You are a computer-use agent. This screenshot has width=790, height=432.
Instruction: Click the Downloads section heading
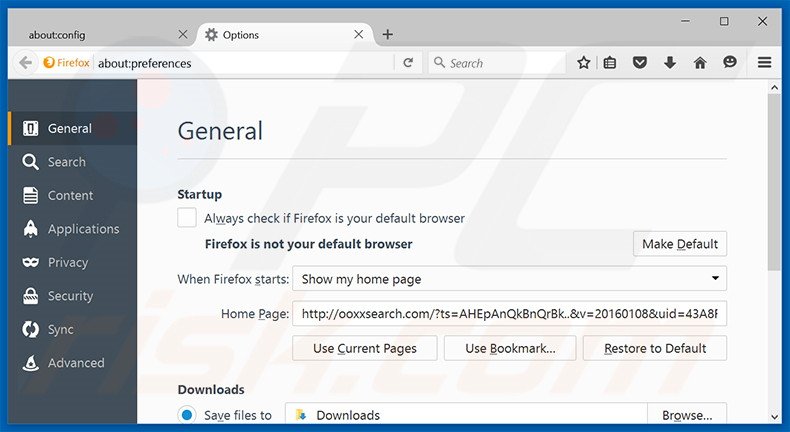pos(211,390)
